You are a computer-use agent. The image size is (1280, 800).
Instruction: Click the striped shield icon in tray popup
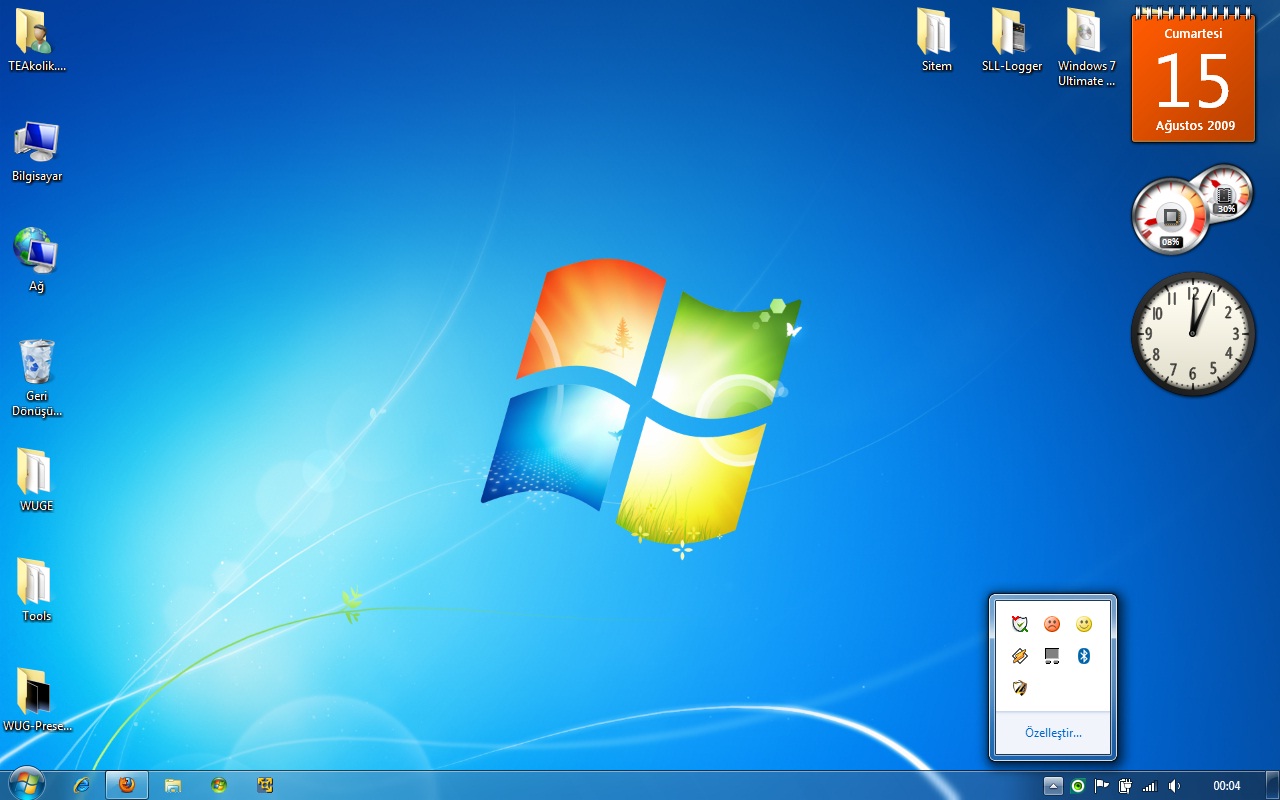(1020, 688)
